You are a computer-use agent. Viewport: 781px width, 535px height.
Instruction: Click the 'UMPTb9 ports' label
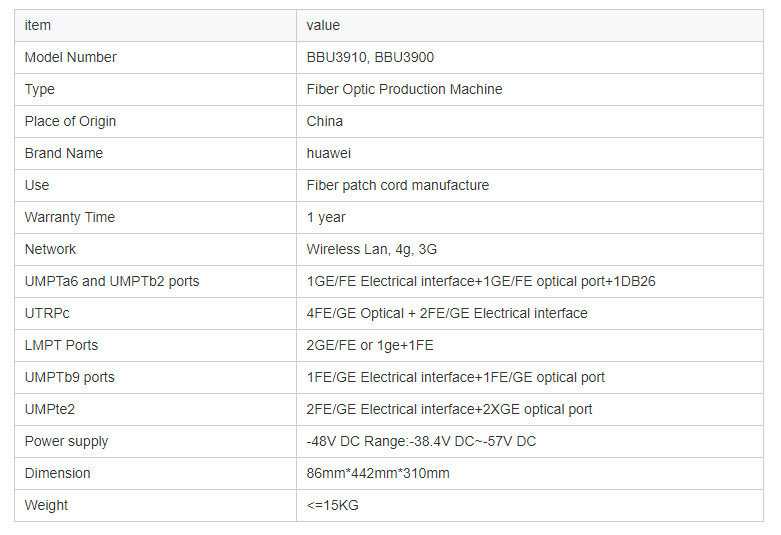point(70,377)
